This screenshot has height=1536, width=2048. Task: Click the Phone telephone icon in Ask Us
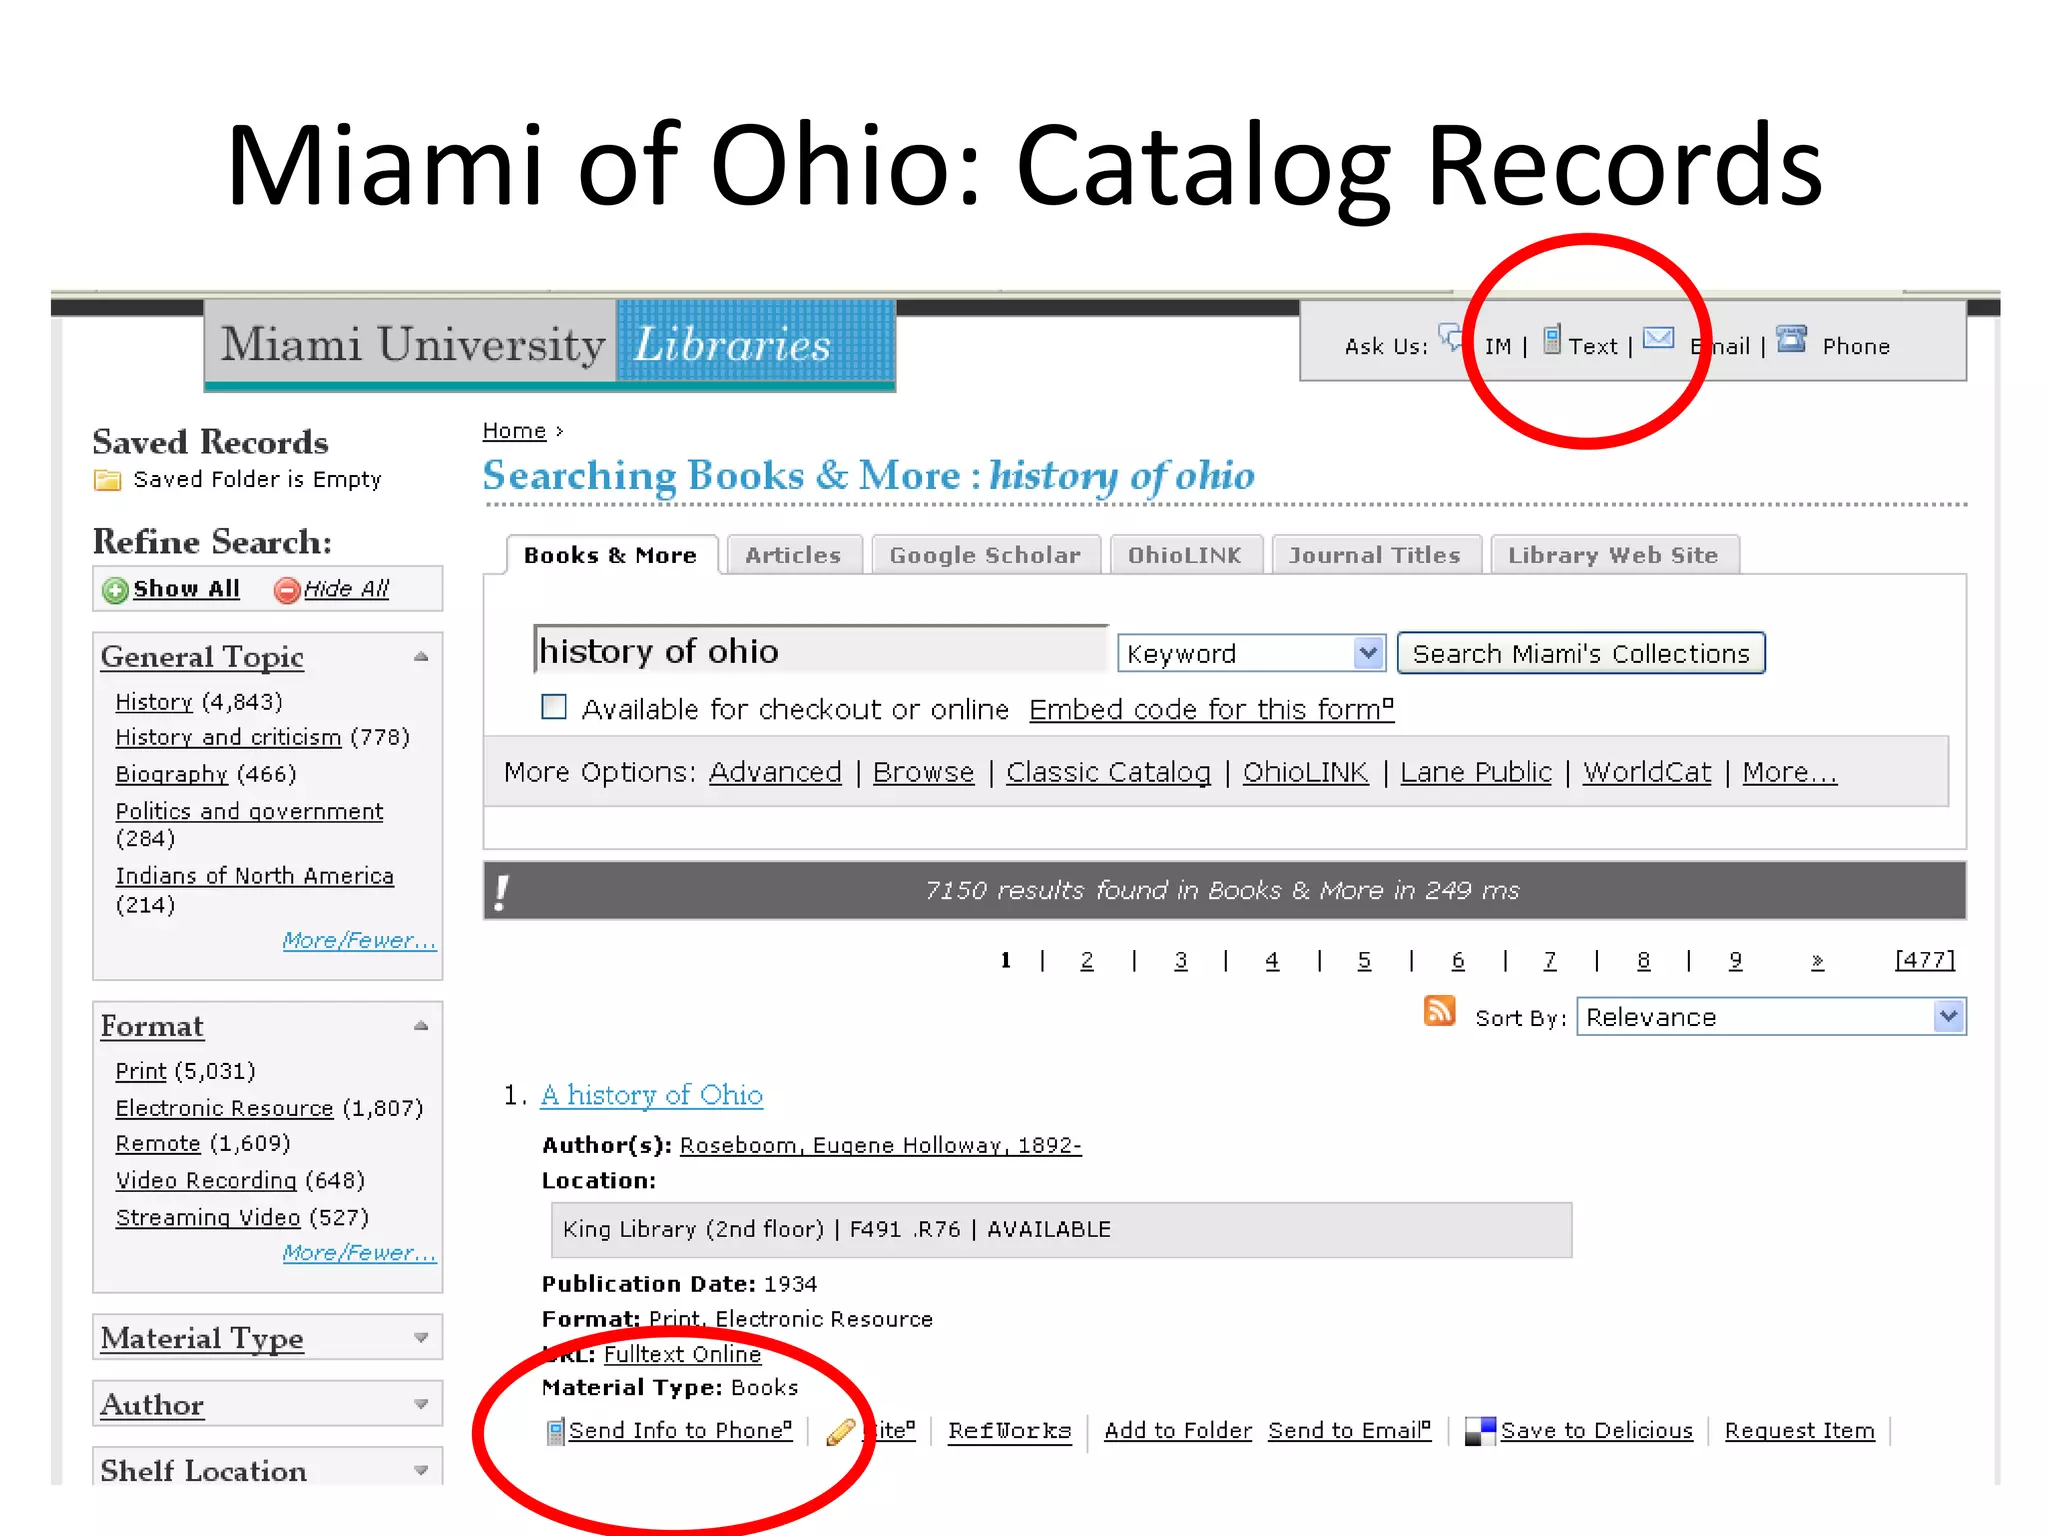(x=1791, y=339)
